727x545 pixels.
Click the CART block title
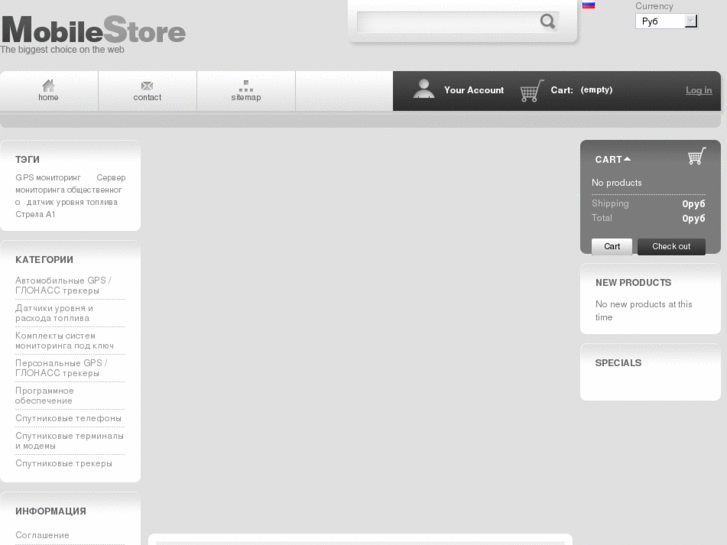coord(608,160)
